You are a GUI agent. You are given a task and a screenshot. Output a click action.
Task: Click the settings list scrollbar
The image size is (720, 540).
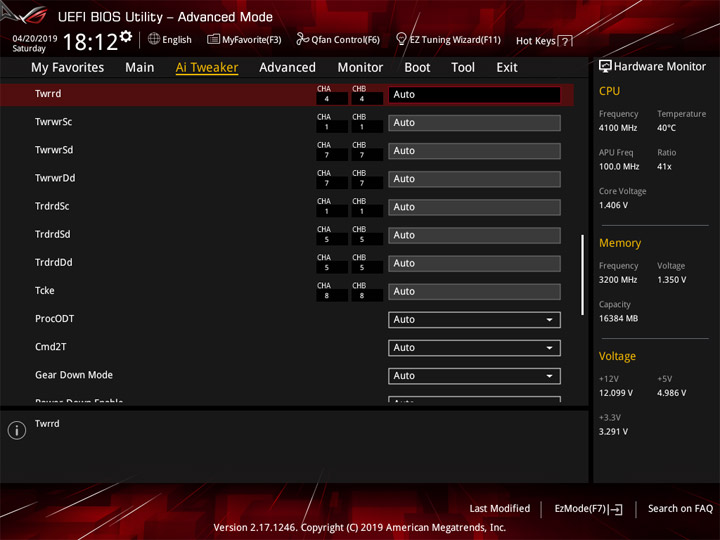tap(582, 275)
